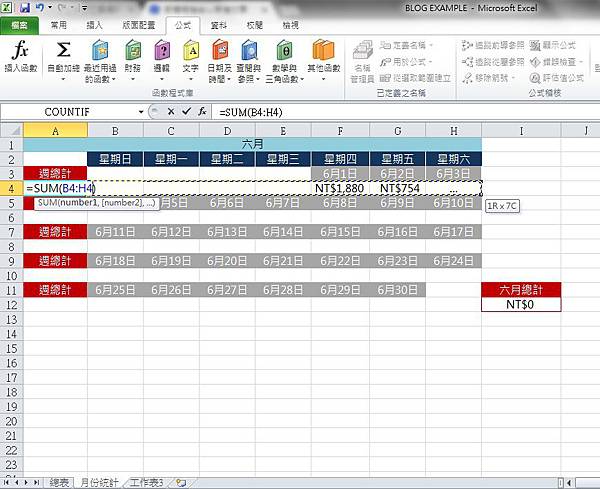Expand the Text (文字) dropdown arrow
The width and height of the screenshot is (600, 489).
191,79
